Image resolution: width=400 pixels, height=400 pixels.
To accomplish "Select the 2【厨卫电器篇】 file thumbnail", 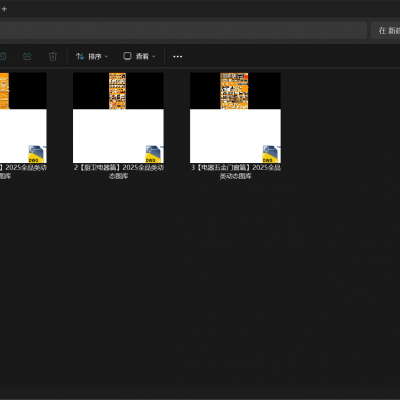I will pos(118,118).
